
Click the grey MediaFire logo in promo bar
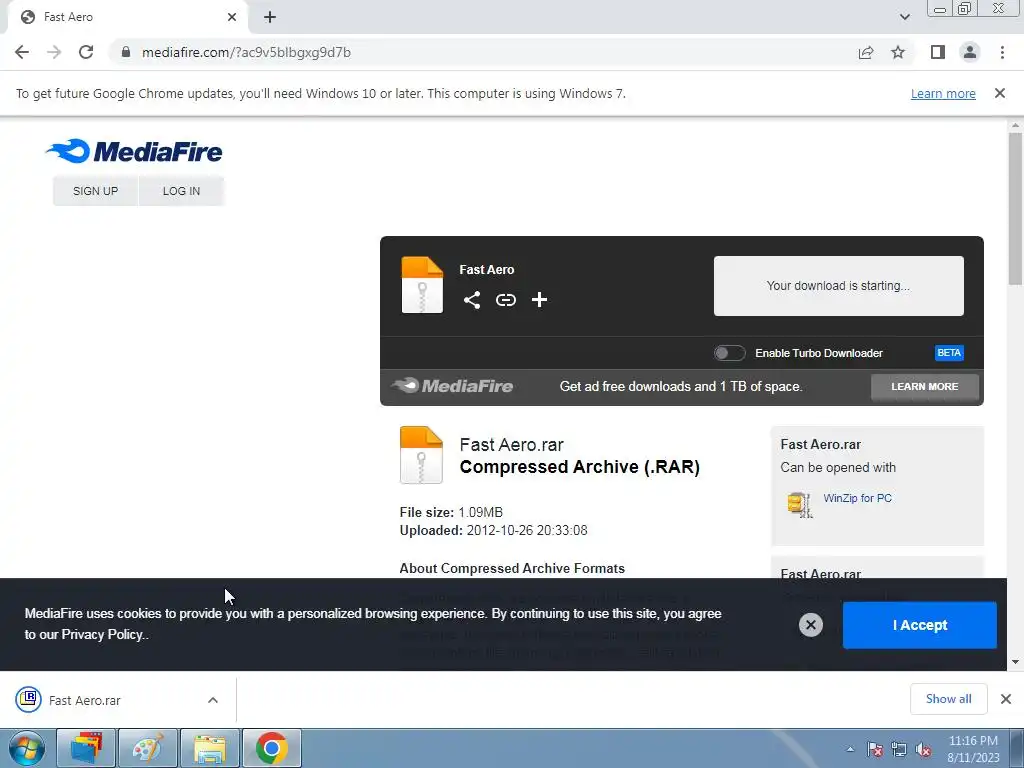coord(452,386)
